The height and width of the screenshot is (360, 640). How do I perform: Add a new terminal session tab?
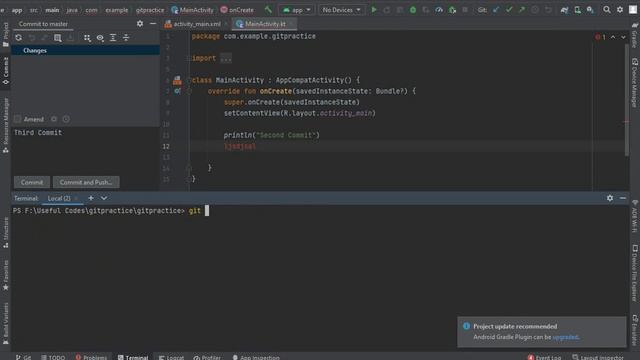[x=91, y=198]
